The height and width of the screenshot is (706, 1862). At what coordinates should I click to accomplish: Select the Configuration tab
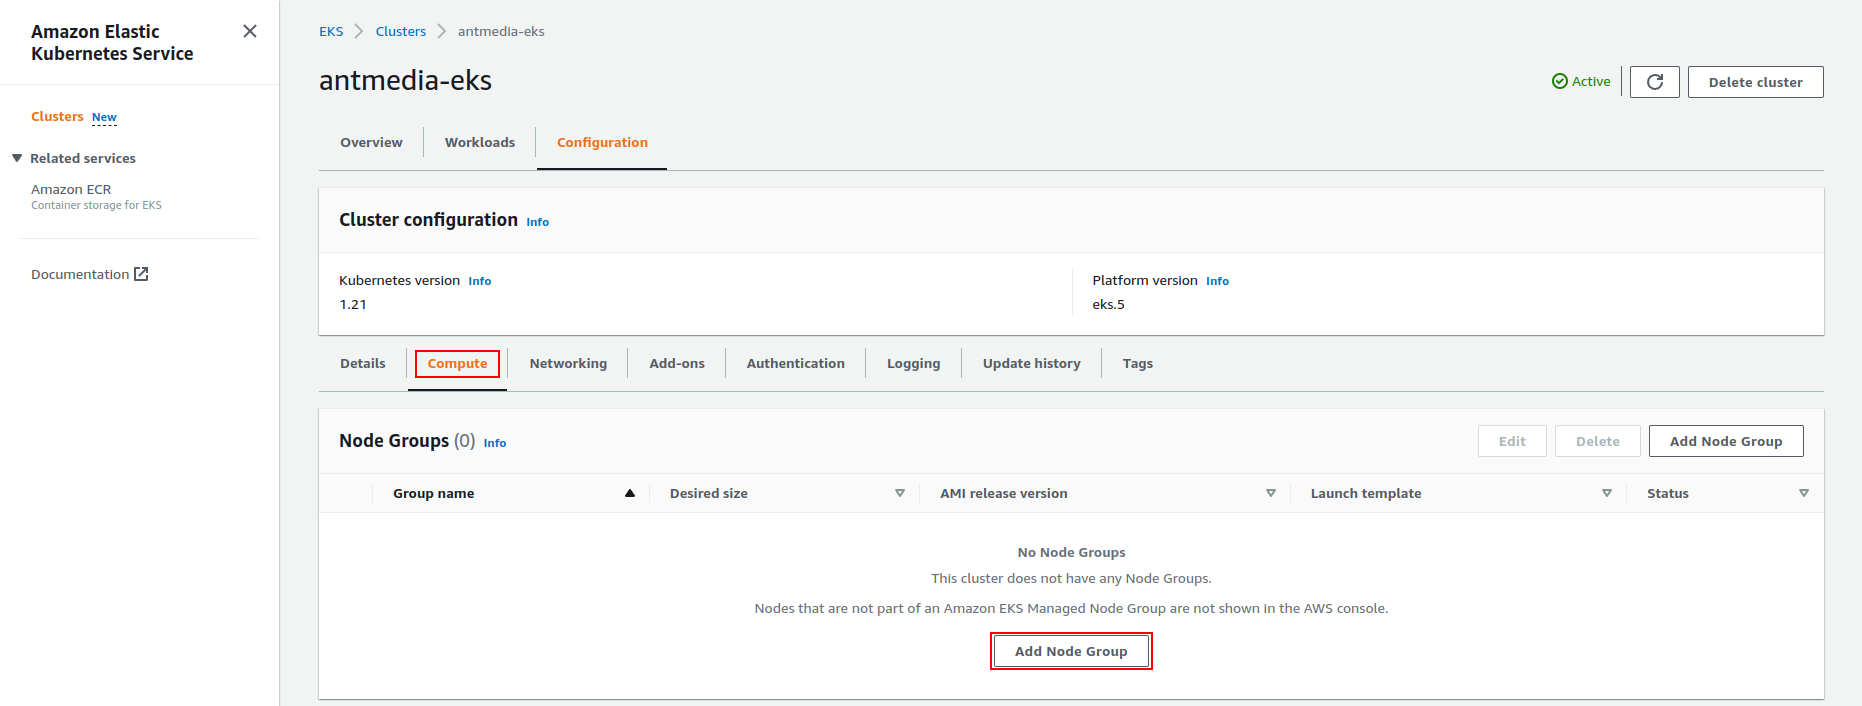[602, 142]
